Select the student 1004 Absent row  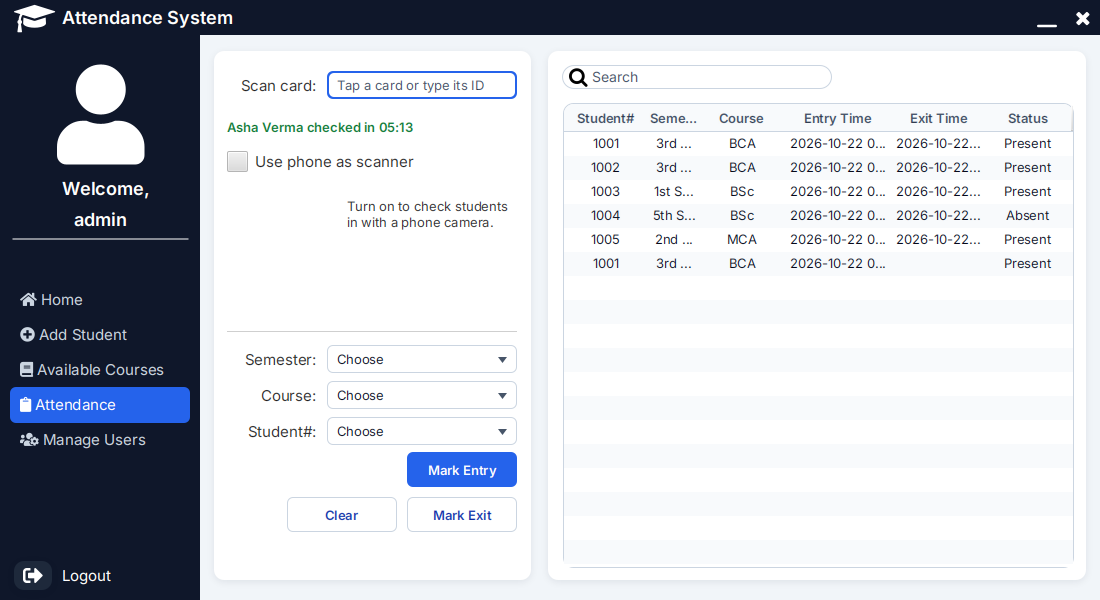(x=818, y=215)
